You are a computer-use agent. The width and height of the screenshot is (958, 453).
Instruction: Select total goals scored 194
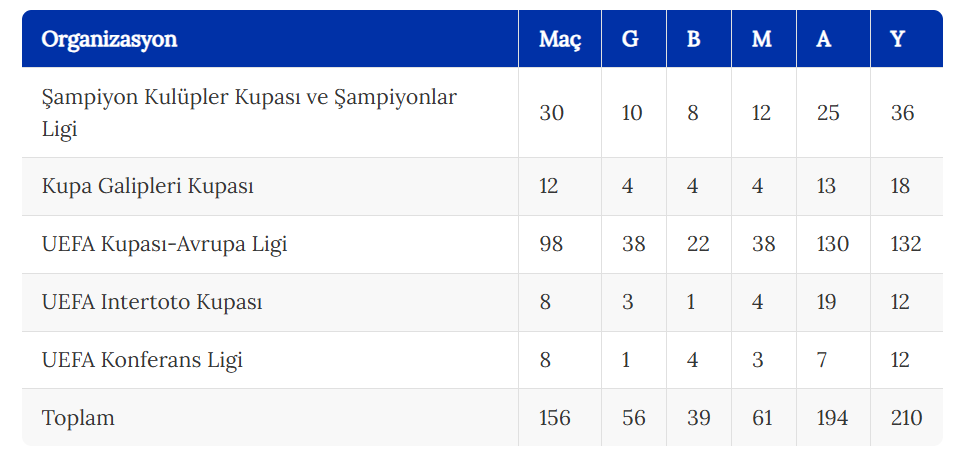[832, 418]
